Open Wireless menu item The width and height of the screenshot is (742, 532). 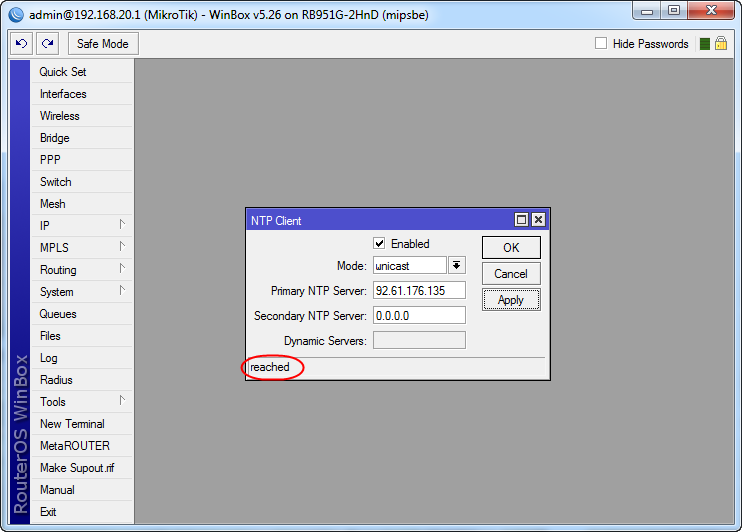[81, 116]
